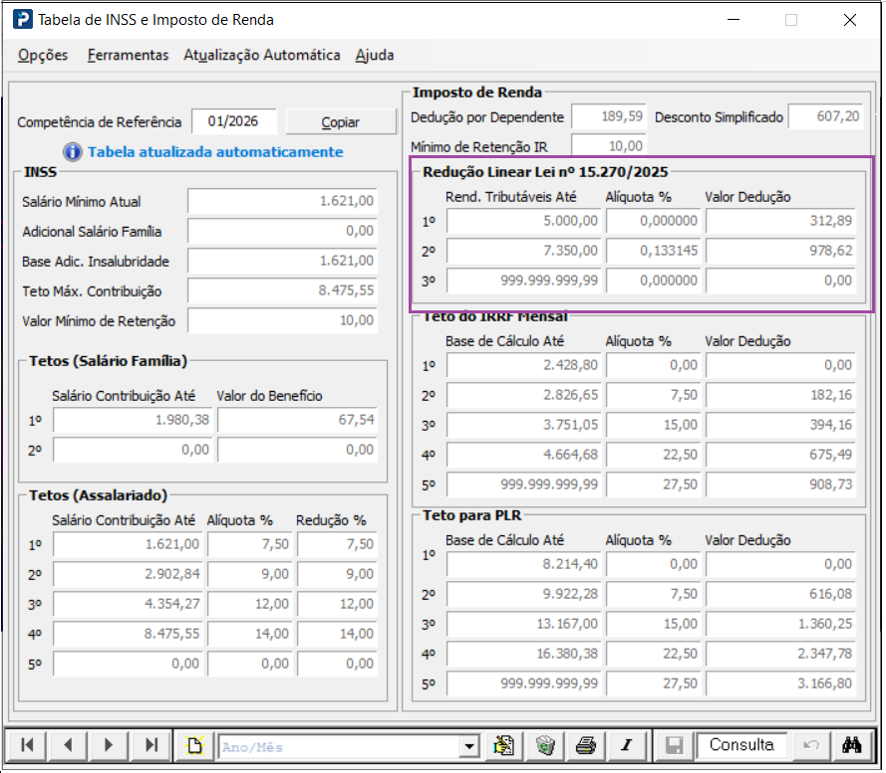Screen dimensions: 886x773
Task: Click the Consulta mode box in toolbar
Action: tap(742, 745)
